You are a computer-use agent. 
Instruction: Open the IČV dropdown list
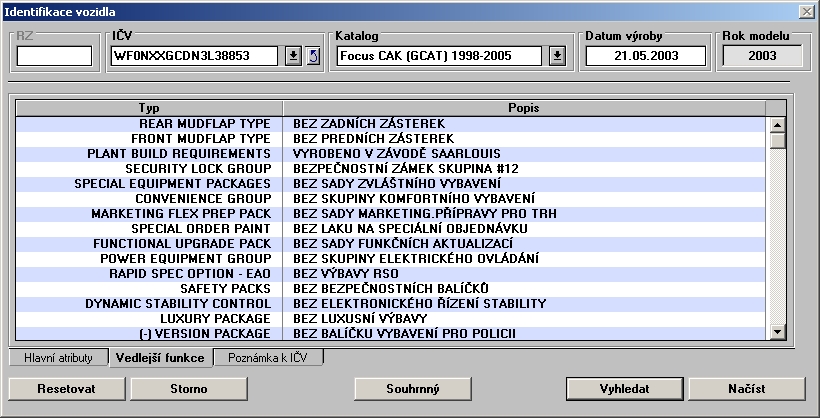tap(293, 55)
